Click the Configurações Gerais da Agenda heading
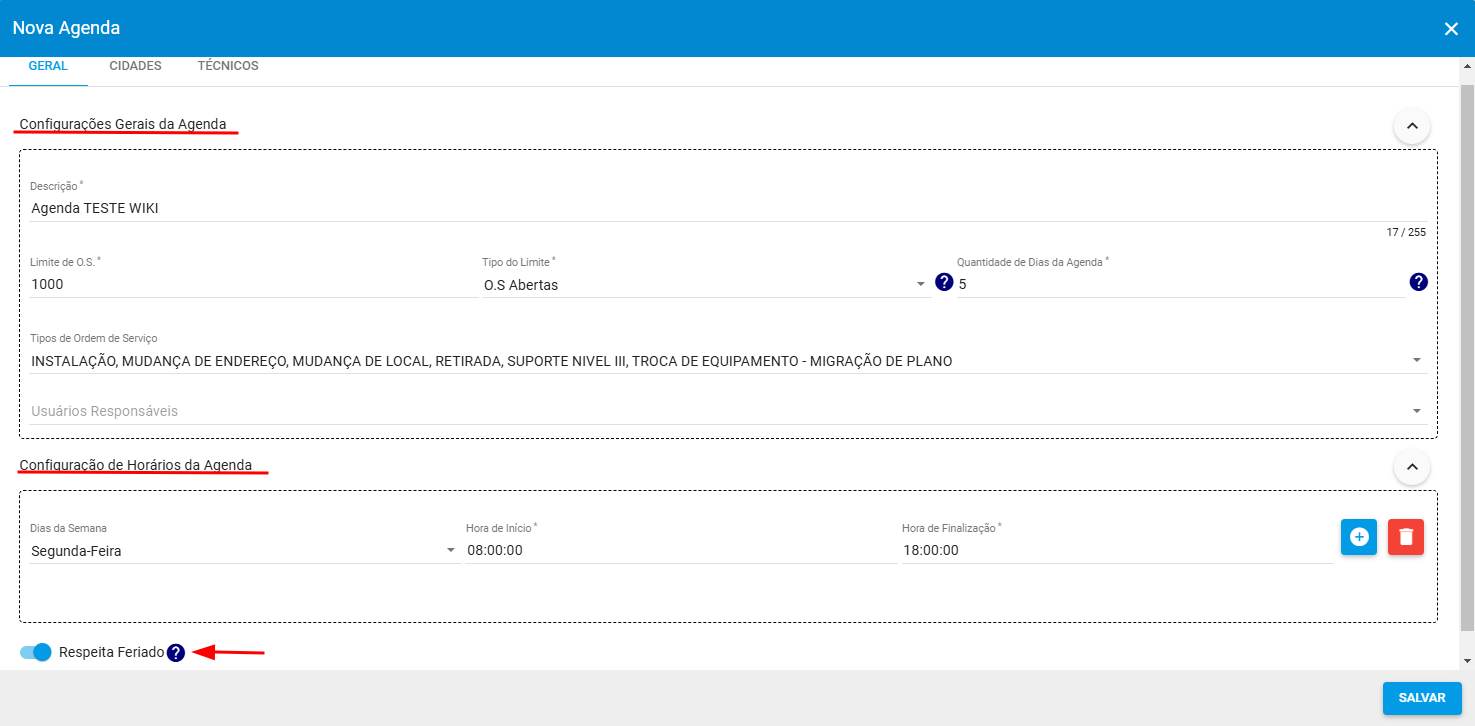The image size is (1475, 726). tap(123, 124)
